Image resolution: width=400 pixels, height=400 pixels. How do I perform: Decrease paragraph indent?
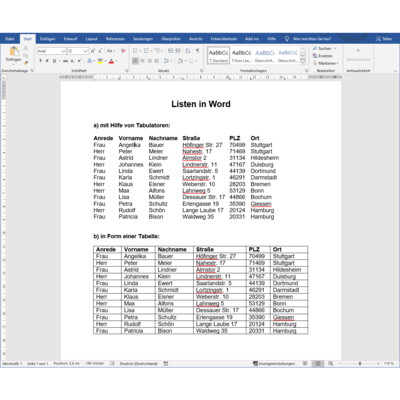pyautogui.click(x=170, y=51)
